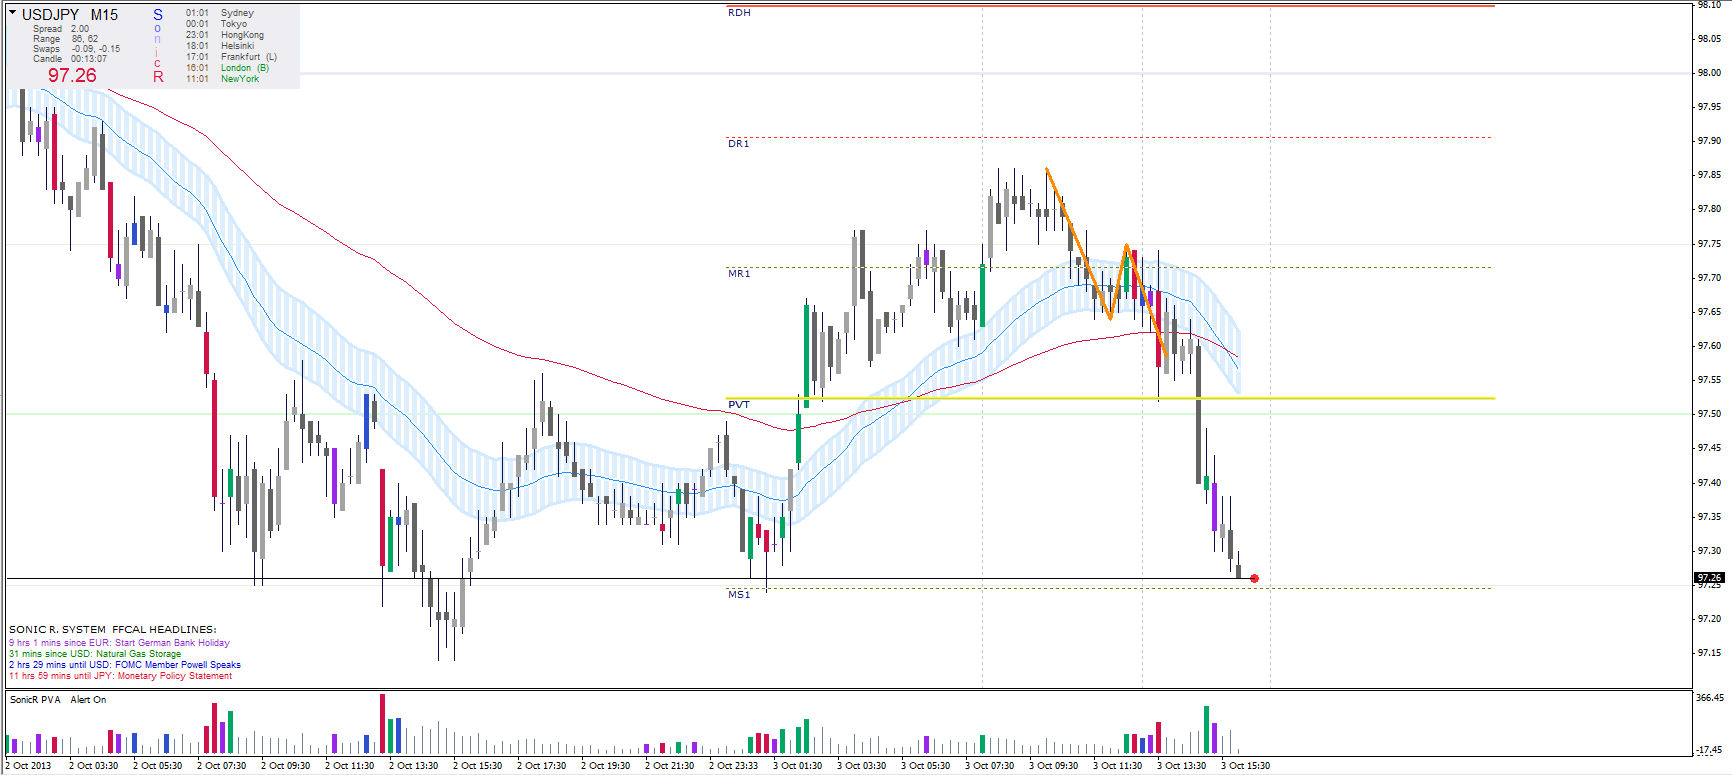Viewport: 1732px width, 775px height.
Task: Click the Natural Gas Storage headline
Action: (95, 654)
